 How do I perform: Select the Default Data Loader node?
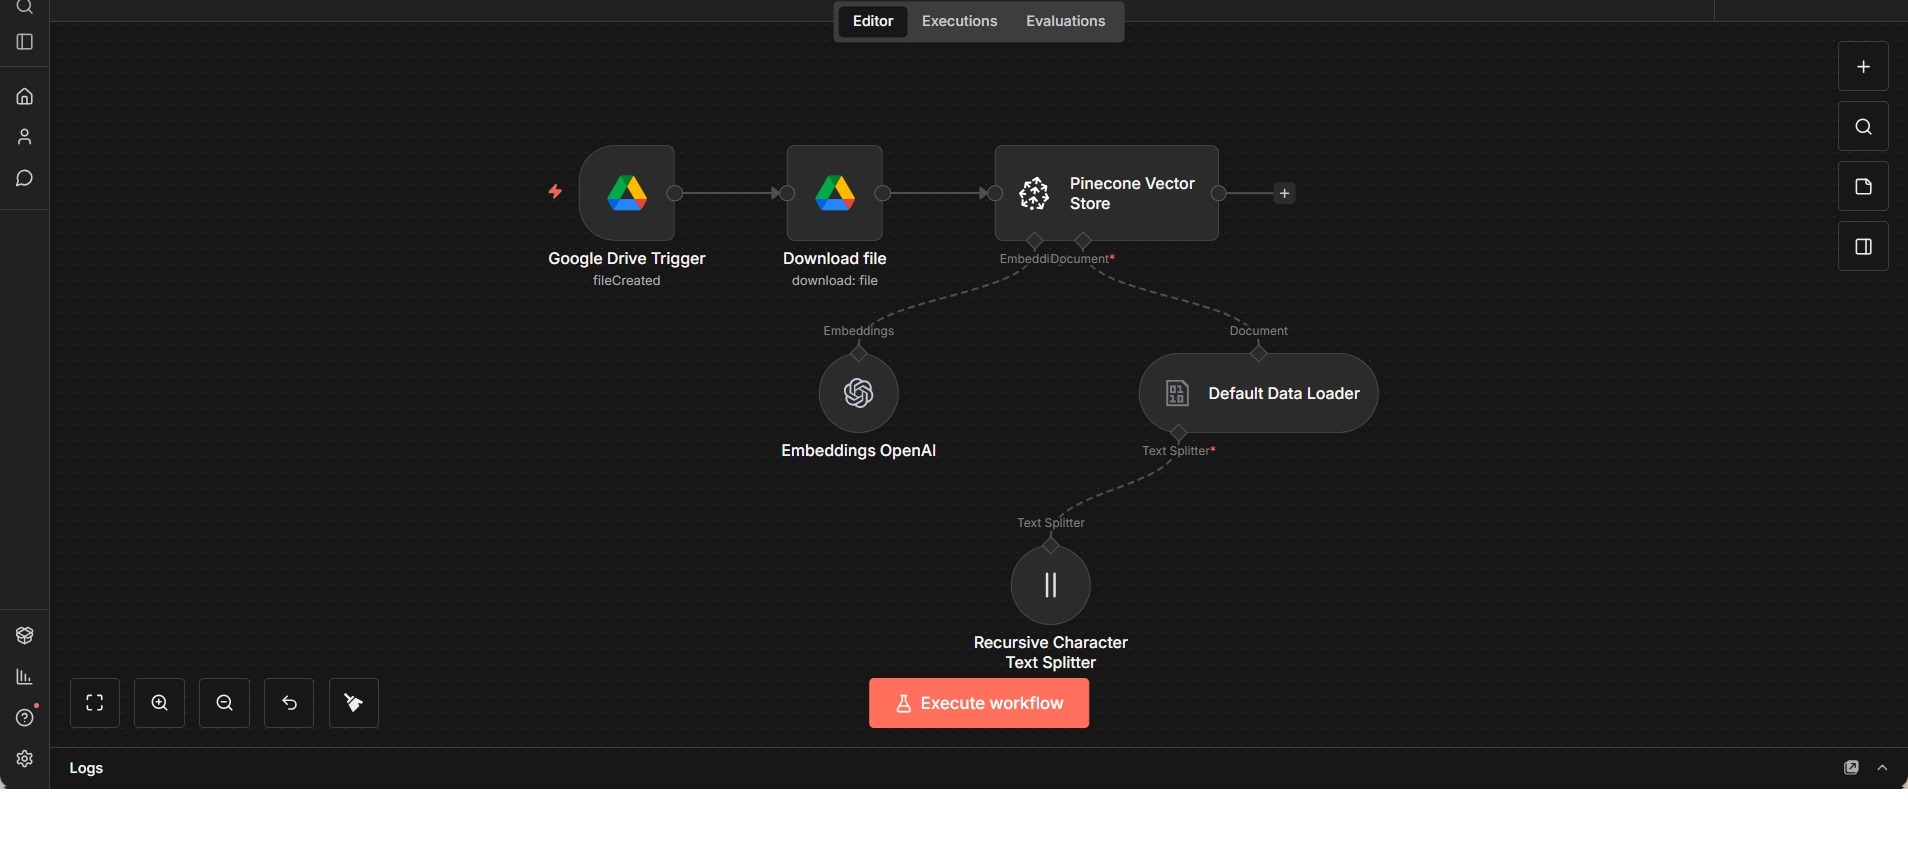[1258, 393]
